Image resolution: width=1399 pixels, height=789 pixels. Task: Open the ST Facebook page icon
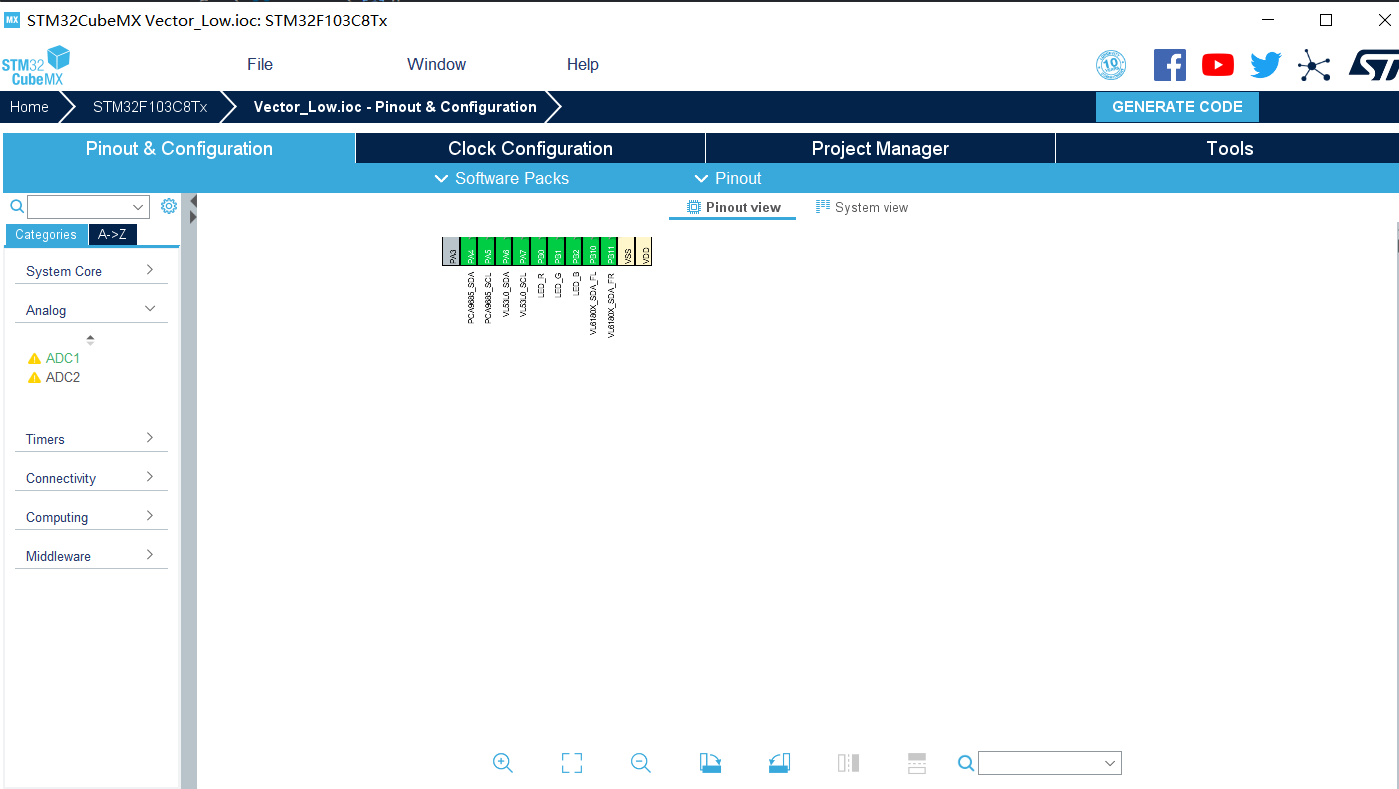click(x=1169, y=65)
